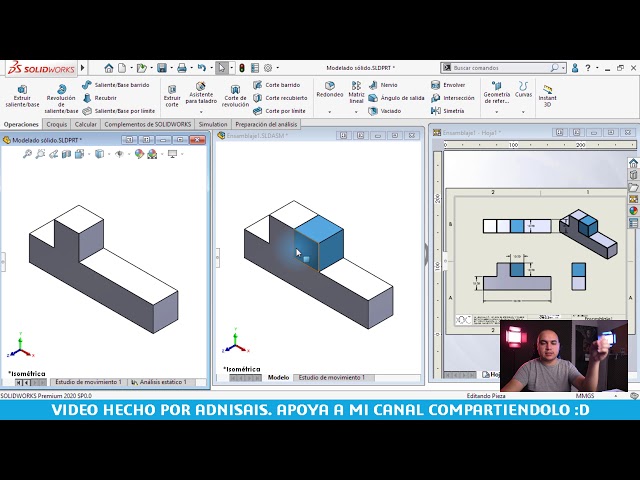Click the Home icon in quick access toolbar
Viewport: 640px width, 480px height.
click(109, 68)
